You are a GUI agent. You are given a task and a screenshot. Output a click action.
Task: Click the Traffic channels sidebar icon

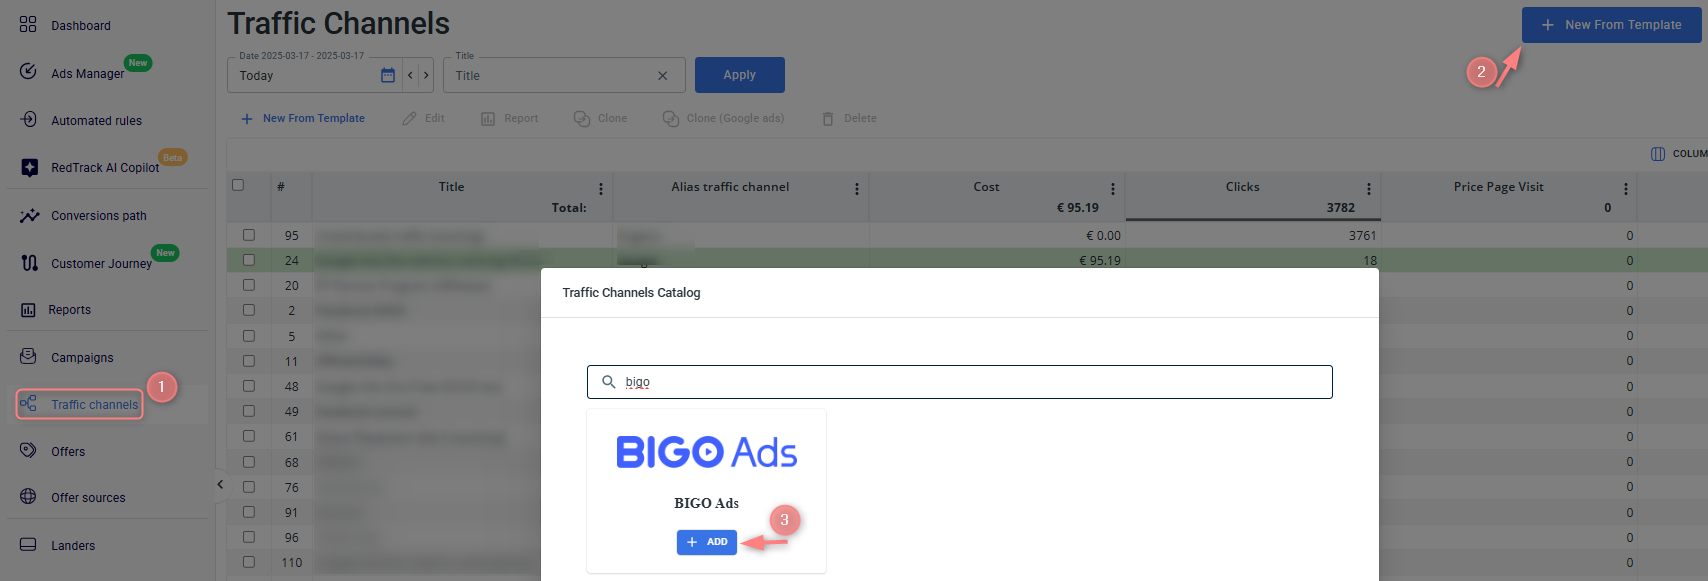click(29, 404)
